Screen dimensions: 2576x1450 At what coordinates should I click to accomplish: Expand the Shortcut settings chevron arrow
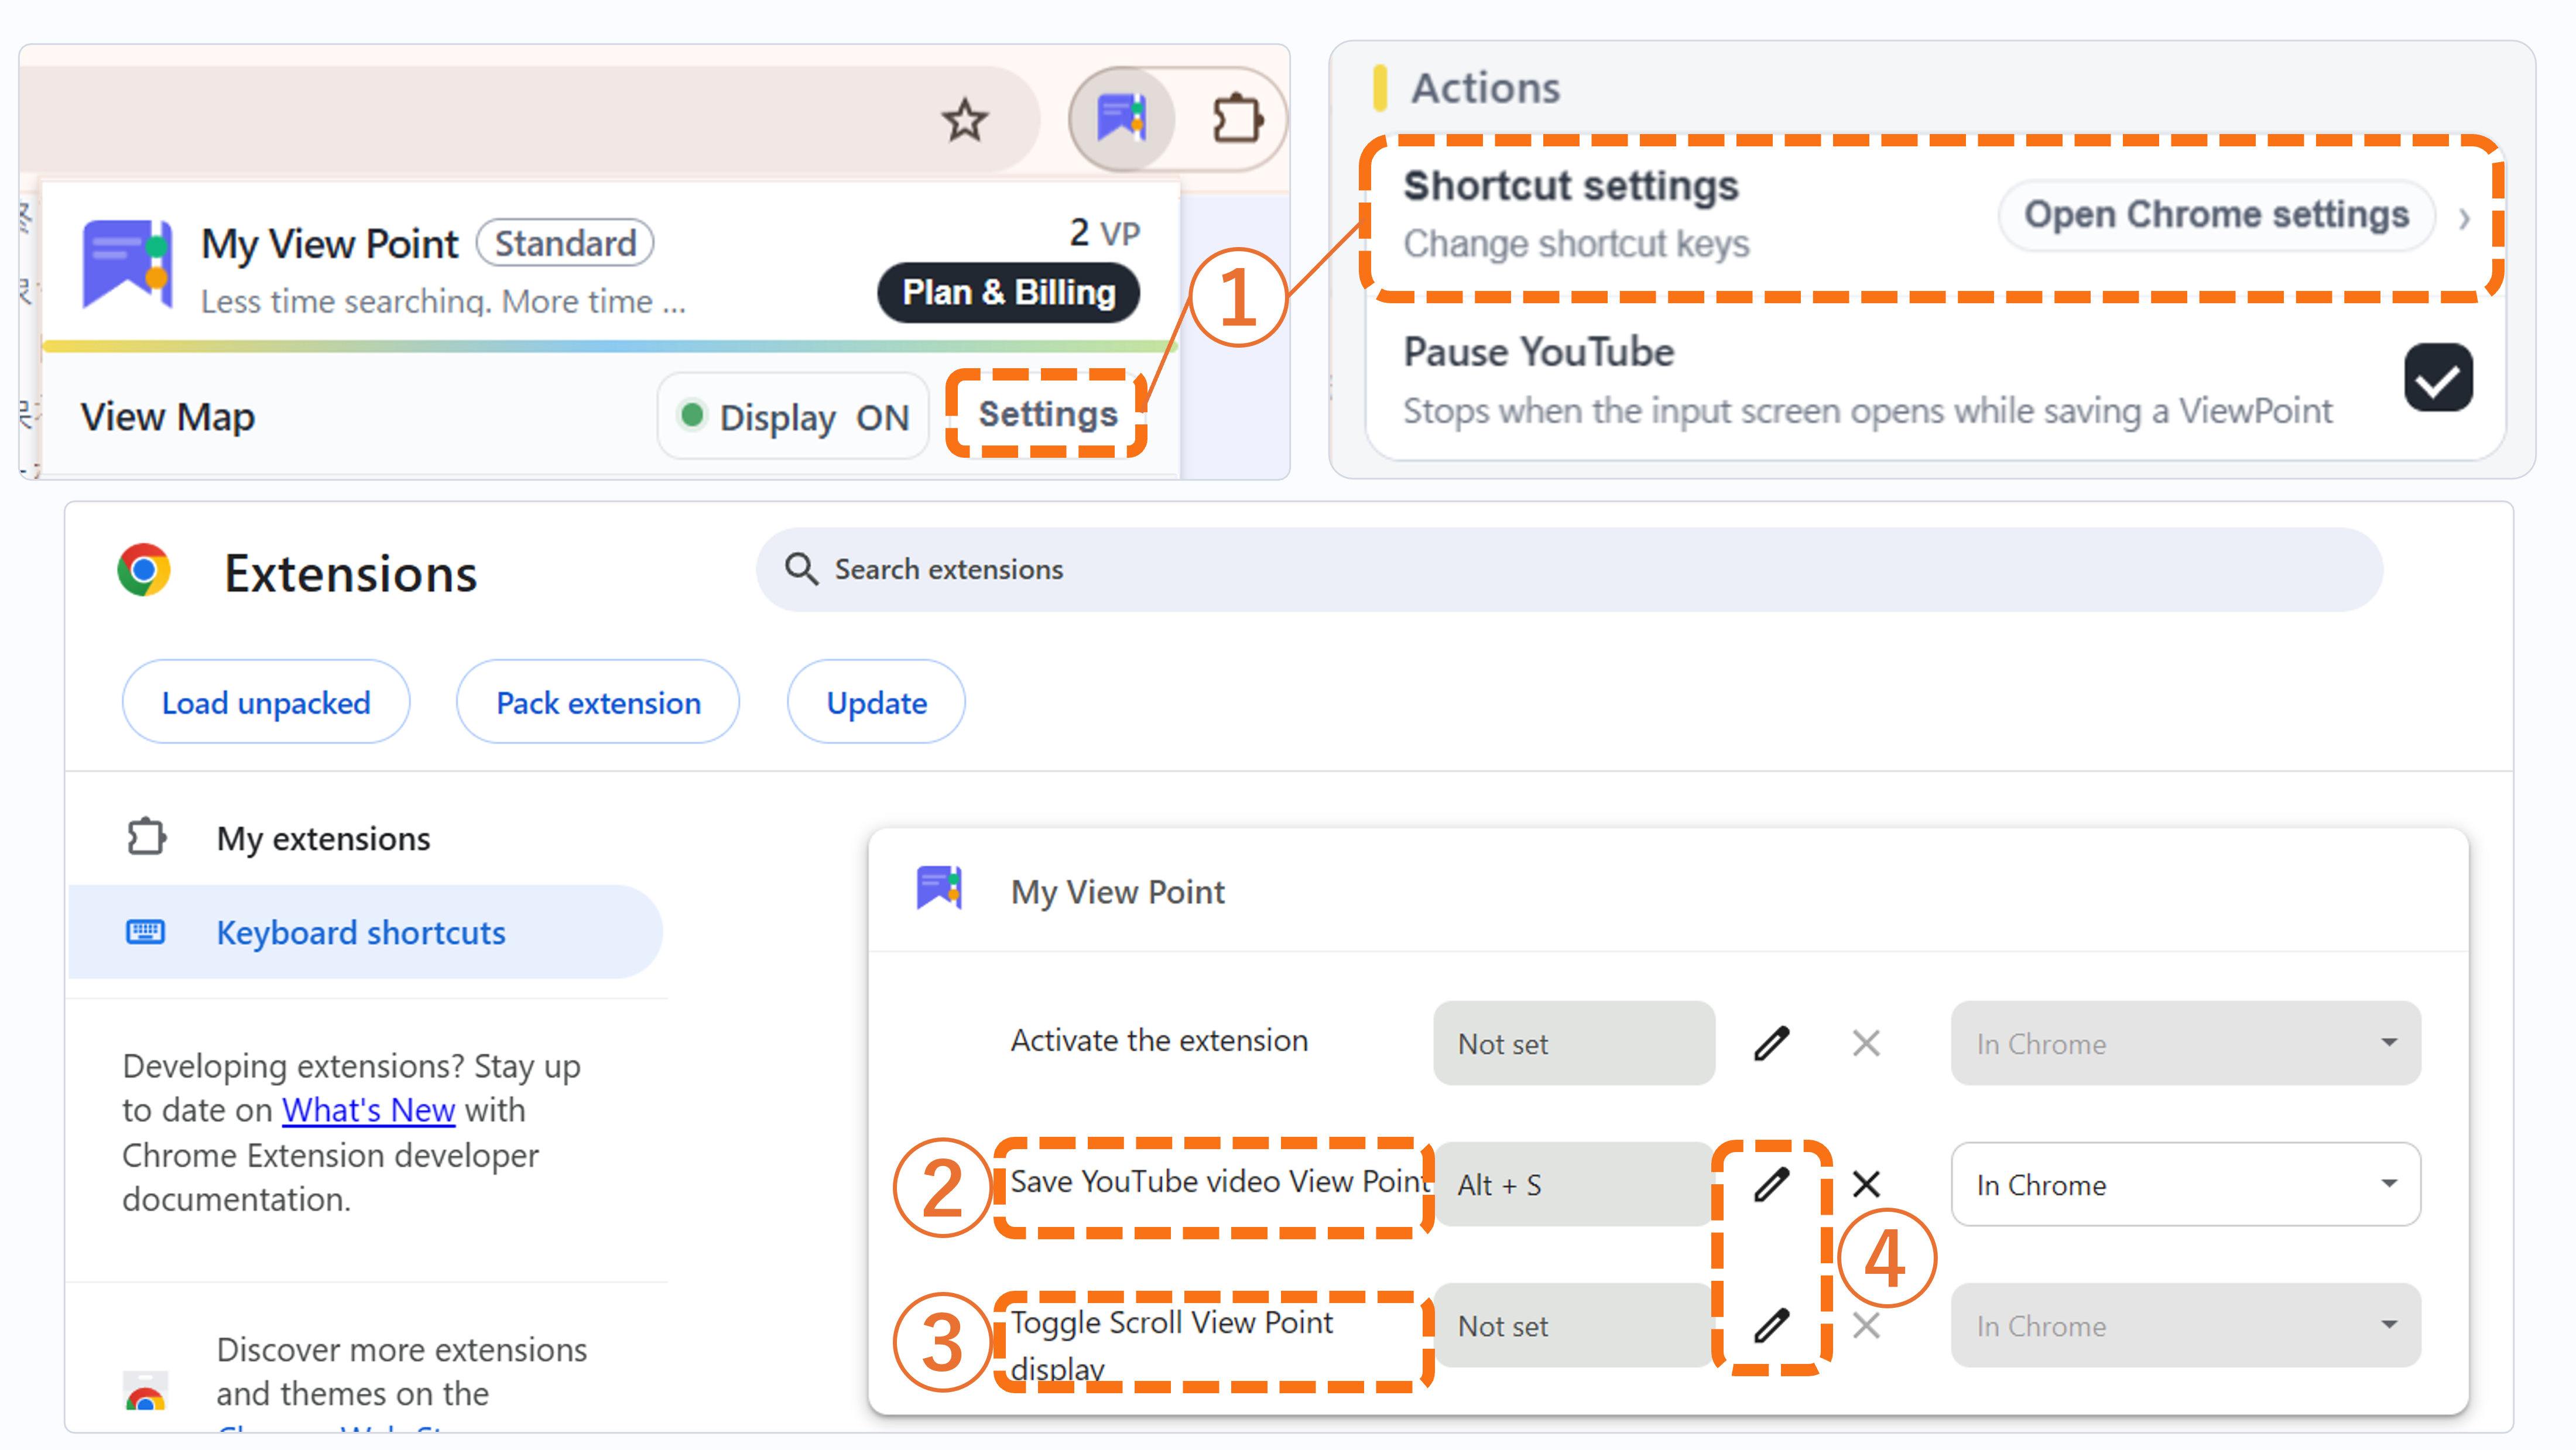[2464, 218]
